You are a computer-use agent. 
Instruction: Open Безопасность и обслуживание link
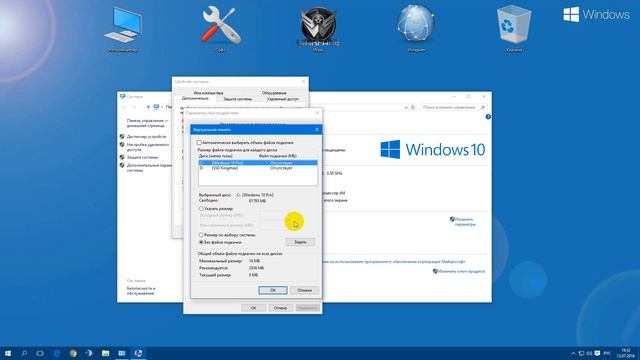point(141,291)
